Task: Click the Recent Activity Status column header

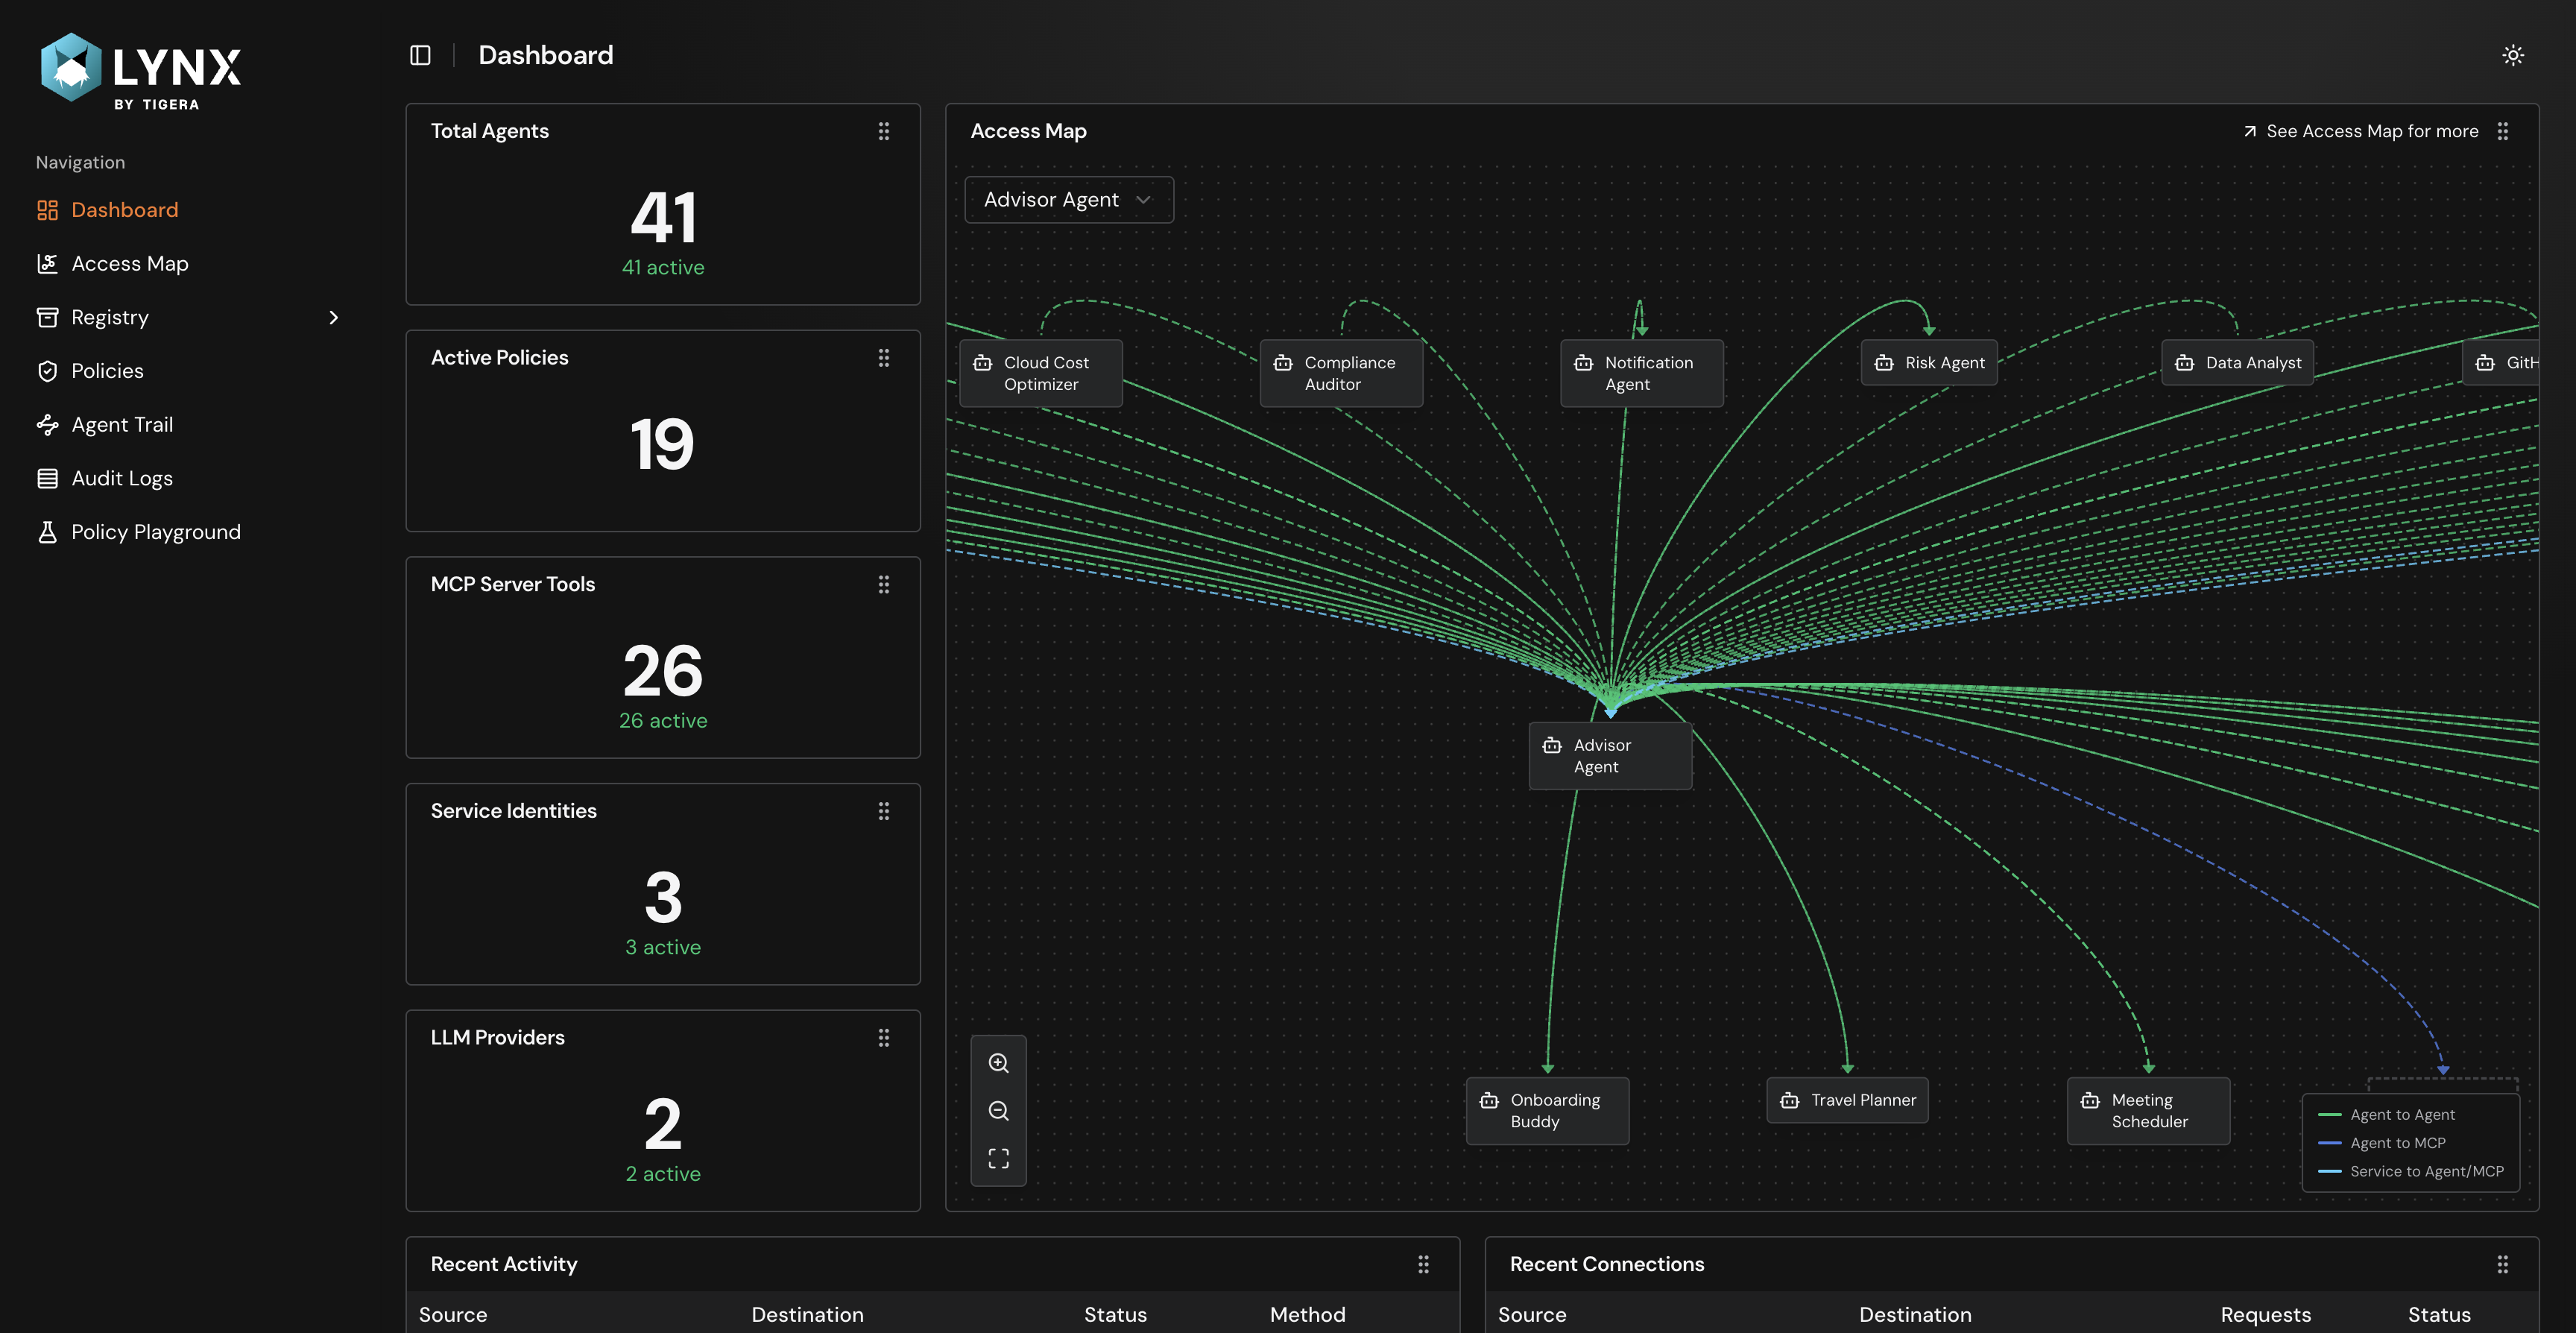Action: [x=1115, y=1315]
